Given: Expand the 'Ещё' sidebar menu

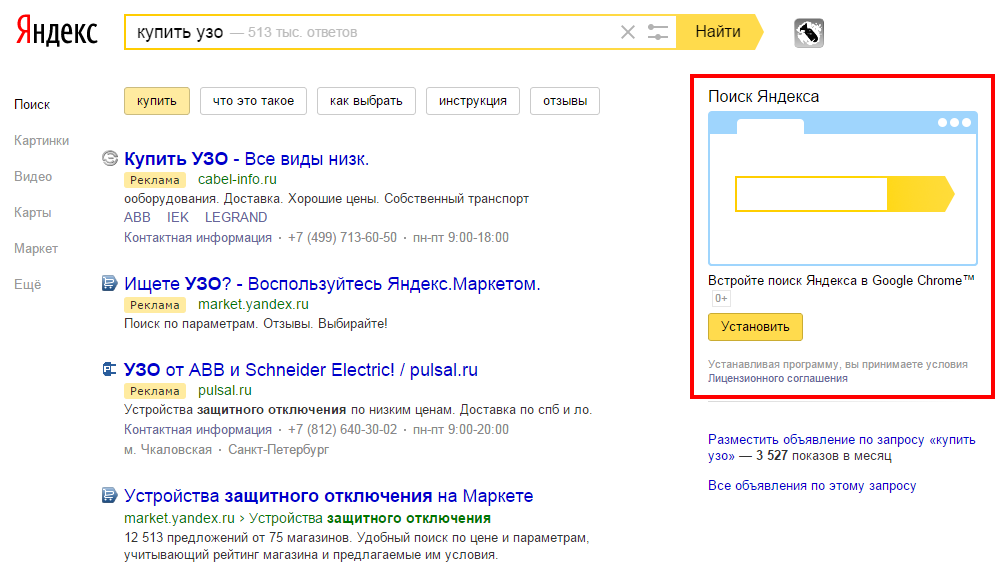Looking at the screenshot, I should pyautogui.click(x=28, y=284).
